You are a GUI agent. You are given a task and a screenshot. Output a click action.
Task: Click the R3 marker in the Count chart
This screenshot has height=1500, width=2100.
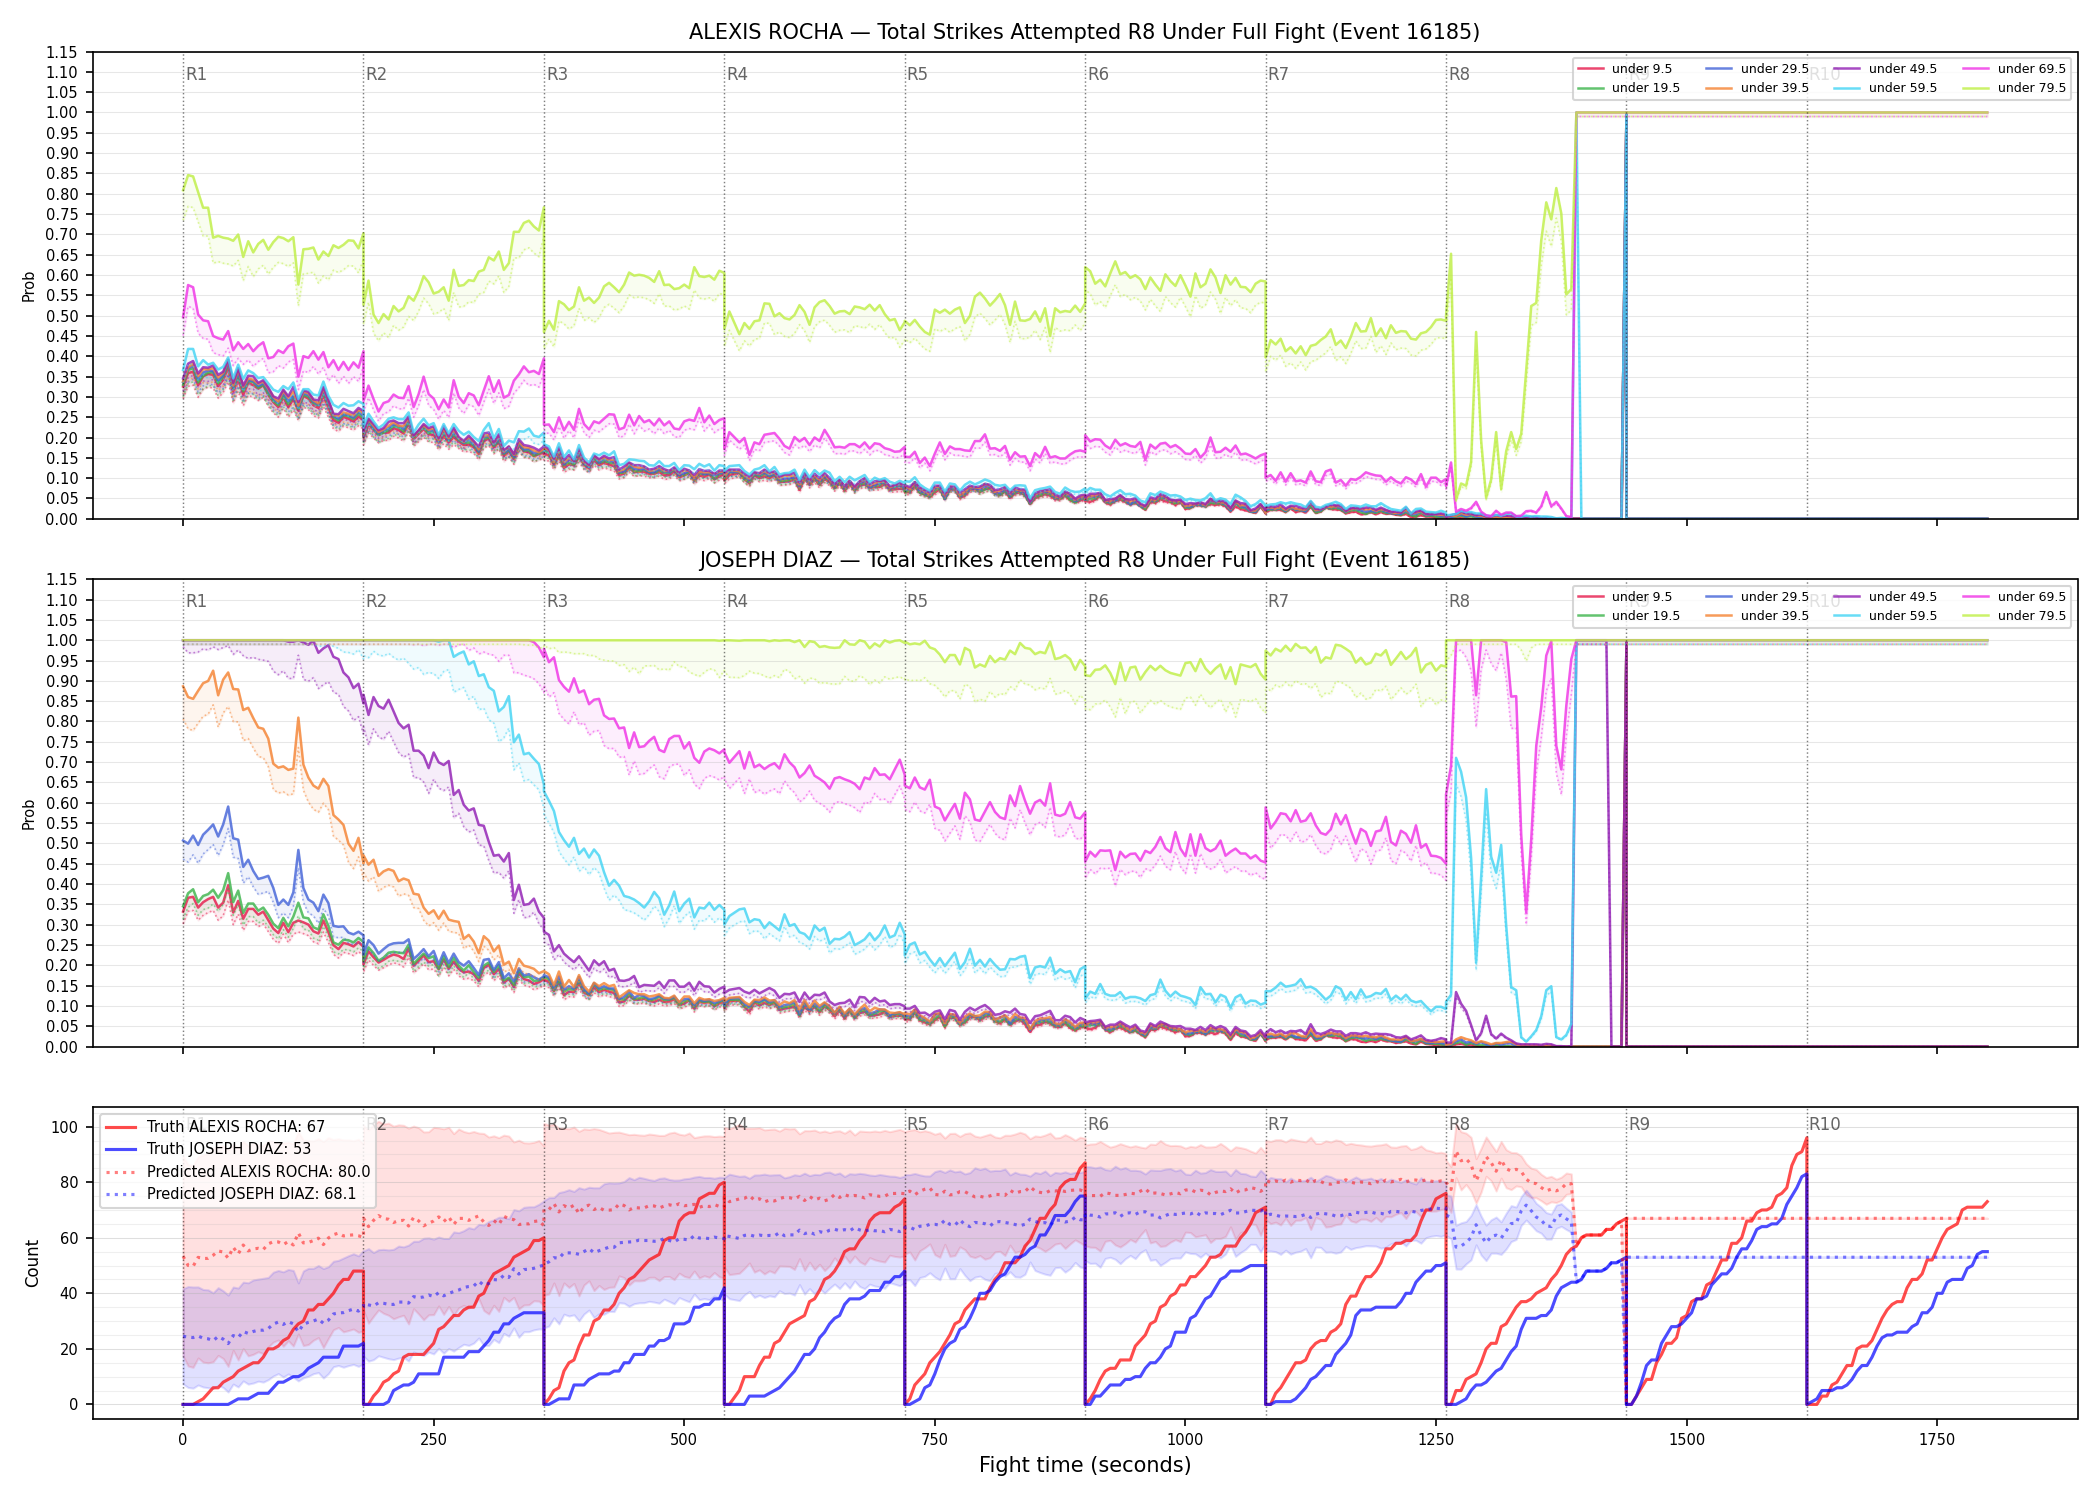(x=557, y=1124)
